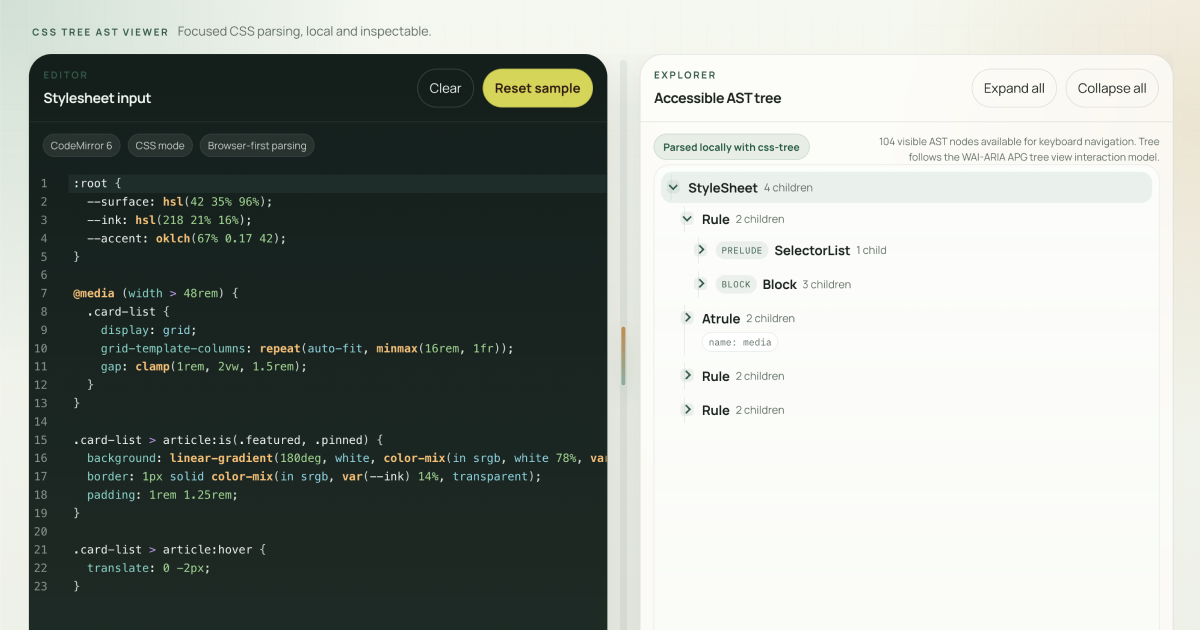1200x630 pixels.
Task: Expand the Atrule node chevron
Action: point(687,318)
